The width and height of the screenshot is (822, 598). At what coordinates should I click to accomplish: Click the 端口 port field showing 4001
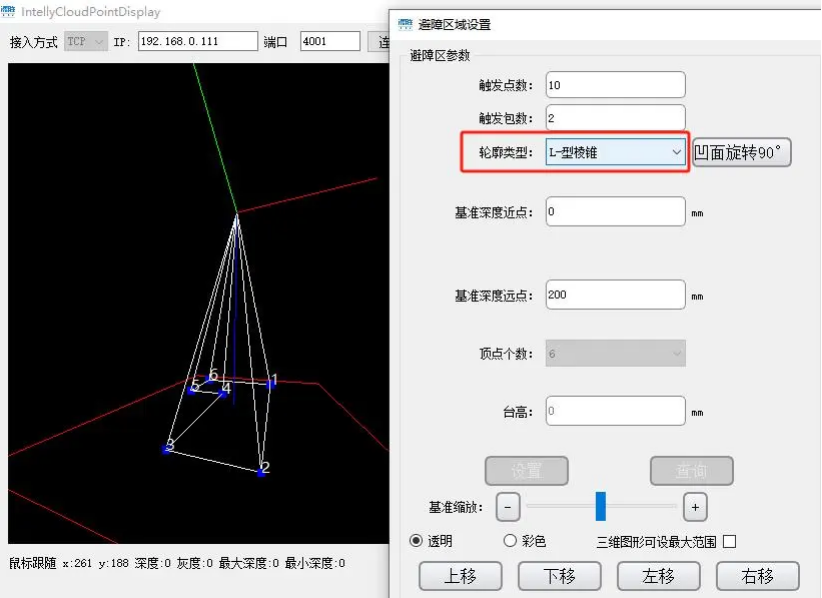pos(330,41)
